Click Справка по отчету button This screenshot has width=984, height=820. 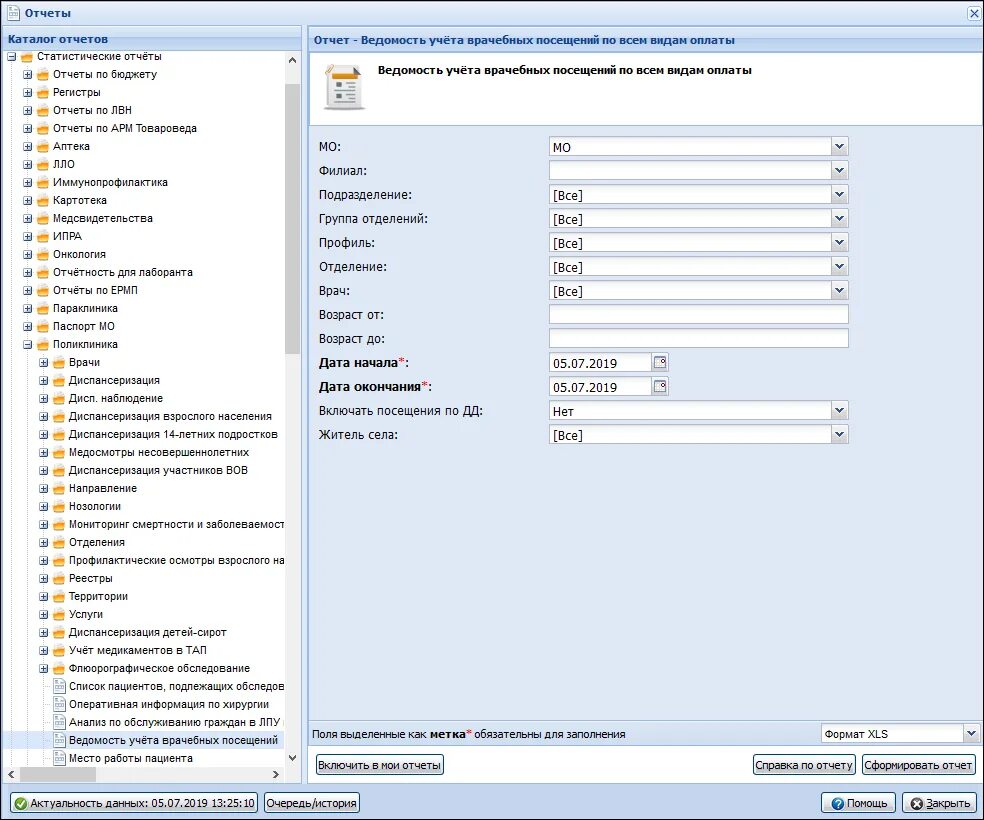(x=804, y=765)
